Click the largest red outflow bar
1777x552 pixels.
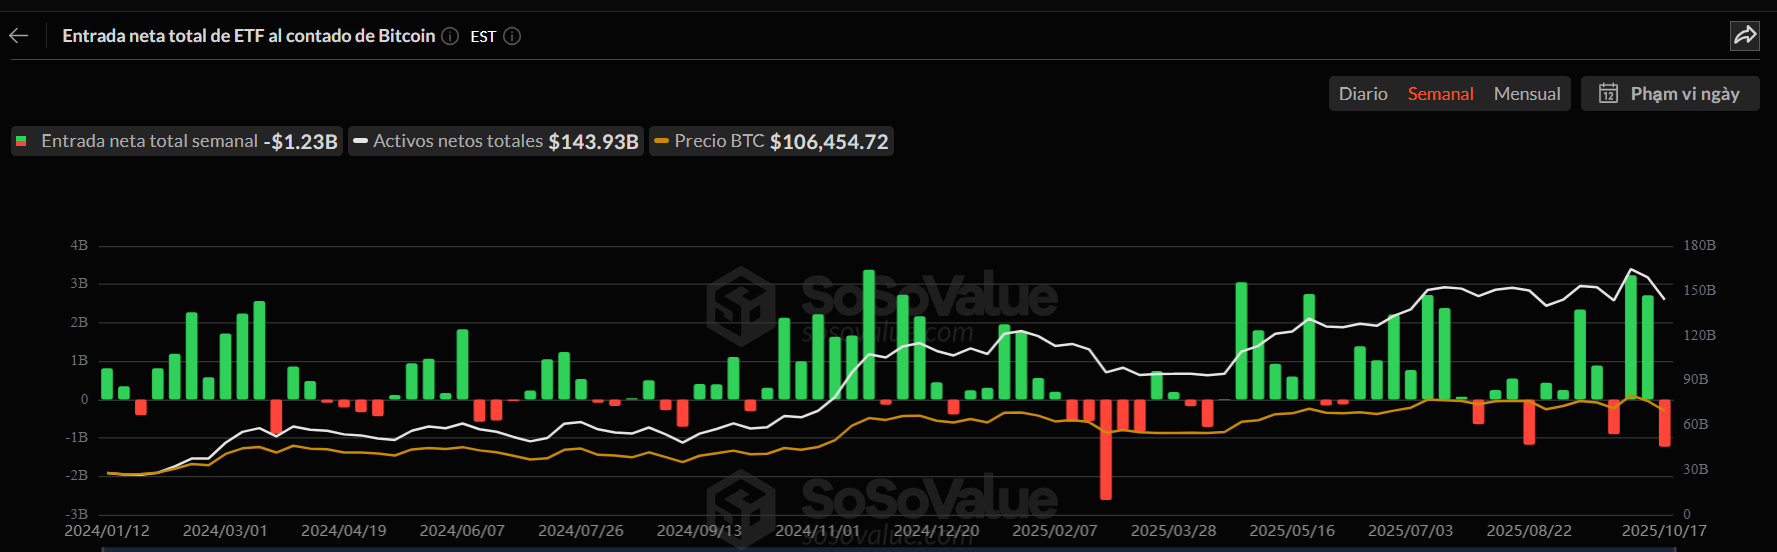(1105, 450)
